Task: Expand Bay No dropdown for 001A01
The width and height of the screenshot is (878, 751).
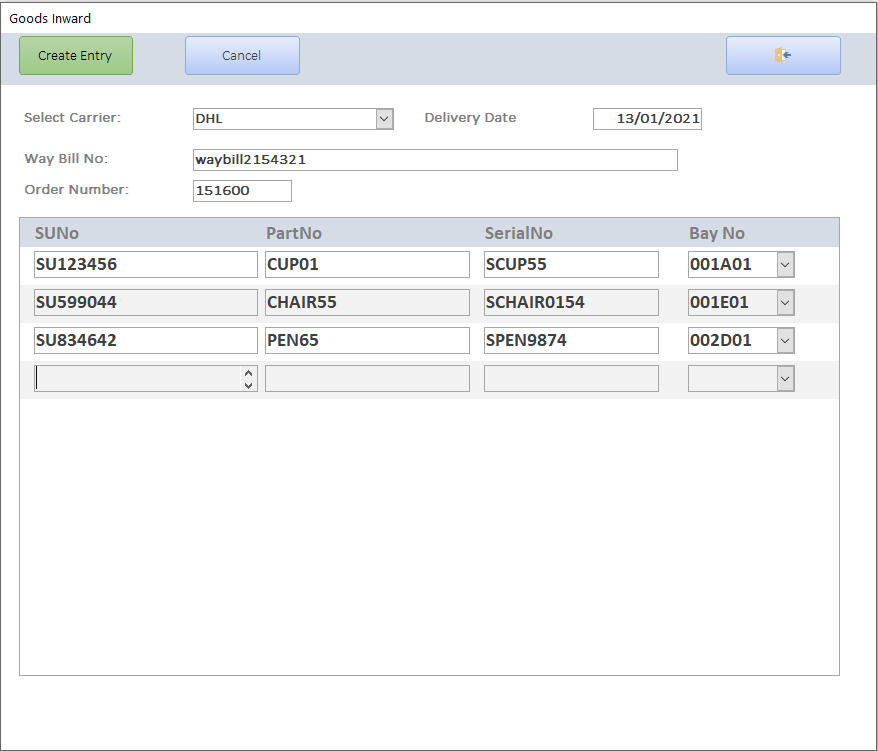Action: click(785, 265)
